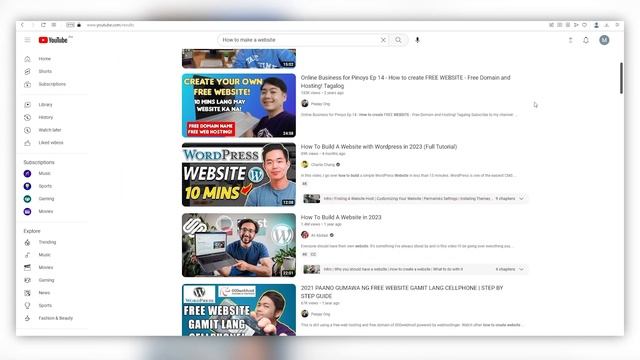Clear the search box with the X
The image size is (640, 360).
click(383, 40)
